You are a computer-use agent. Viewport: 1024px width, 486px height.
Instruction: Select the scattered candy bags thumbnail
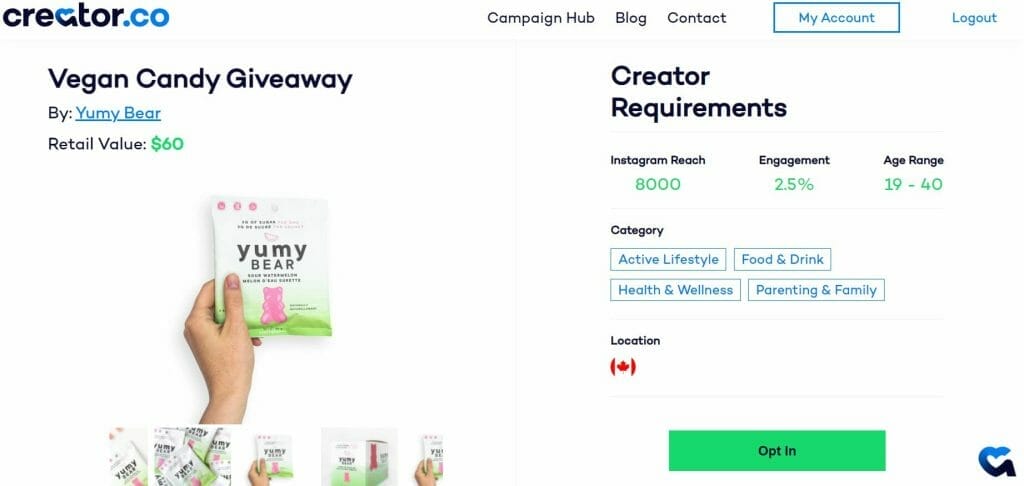click(x=193, y=457)
